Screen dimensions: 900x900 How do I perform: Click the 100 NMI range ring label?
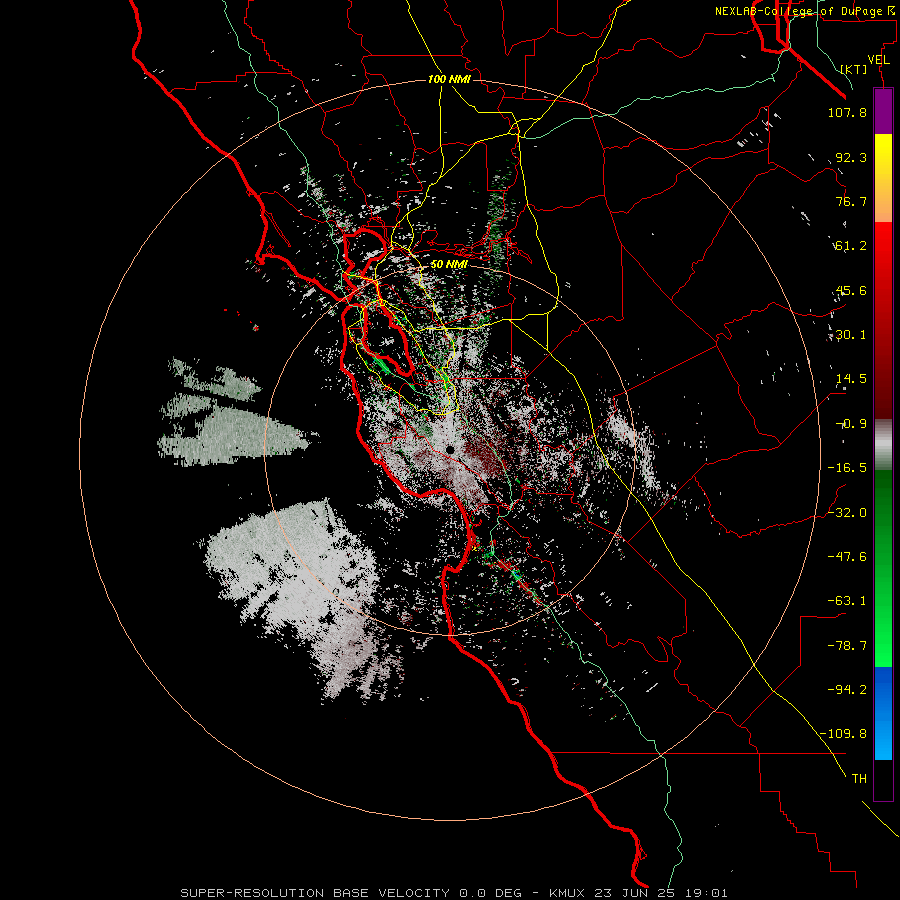coord(449,79)
